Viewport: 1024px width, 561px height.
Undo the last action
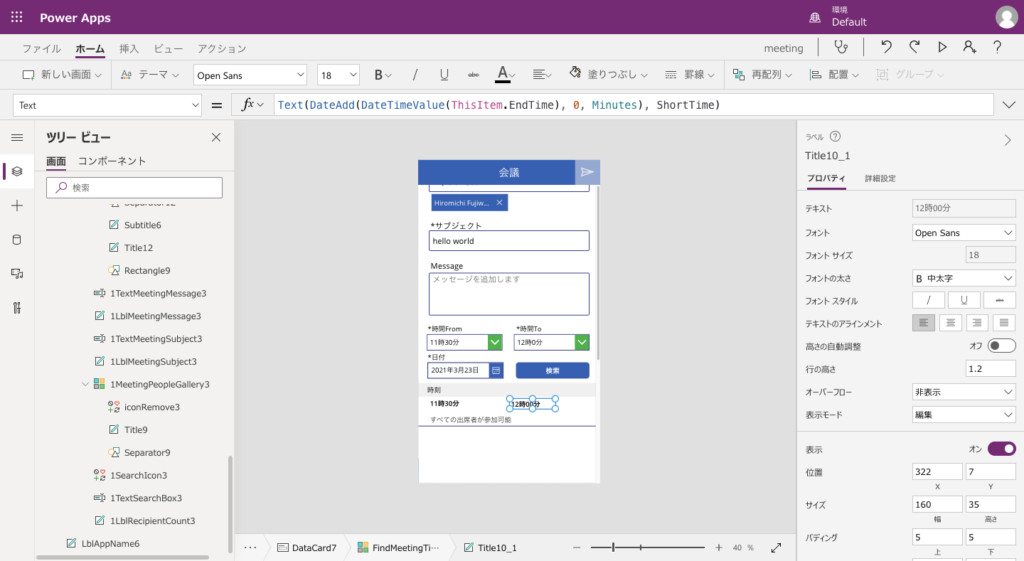click(886, 47)
